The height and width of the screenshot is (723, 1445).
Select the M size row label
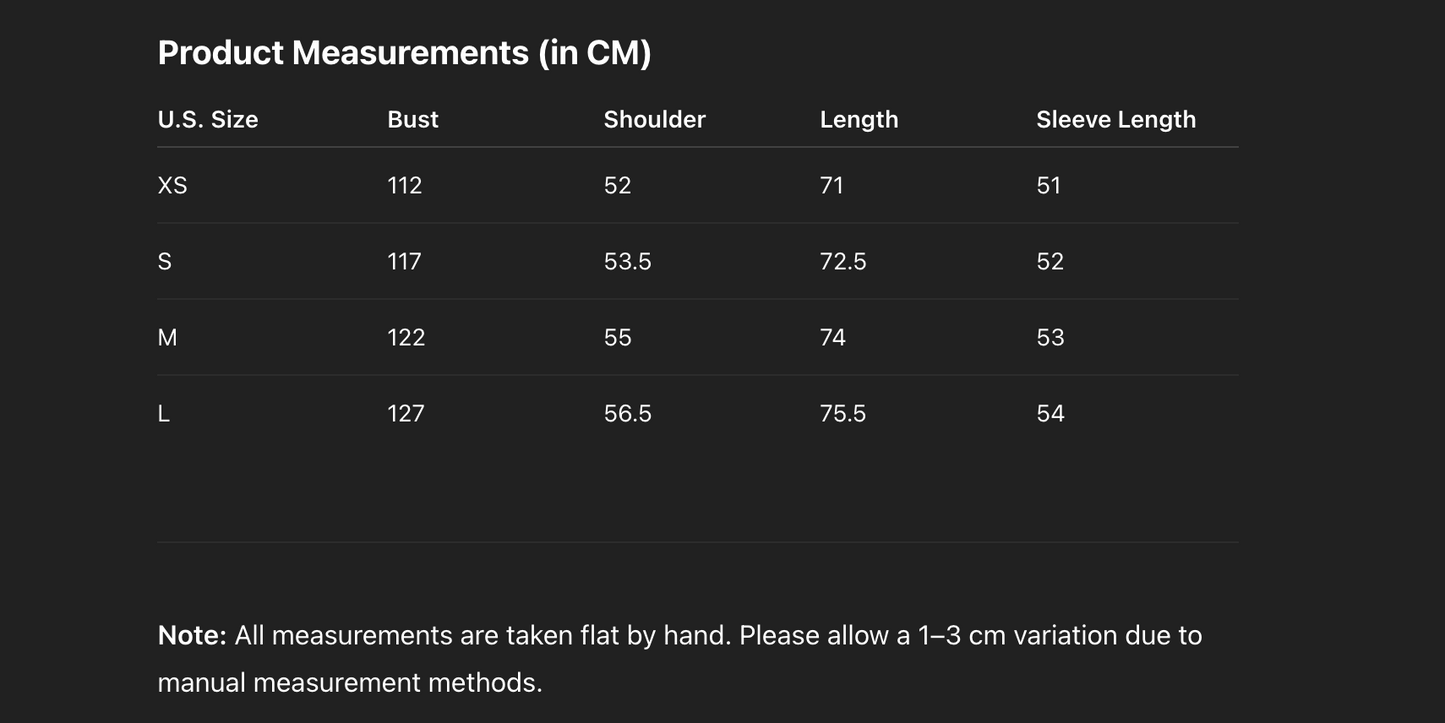pos(167,338)
